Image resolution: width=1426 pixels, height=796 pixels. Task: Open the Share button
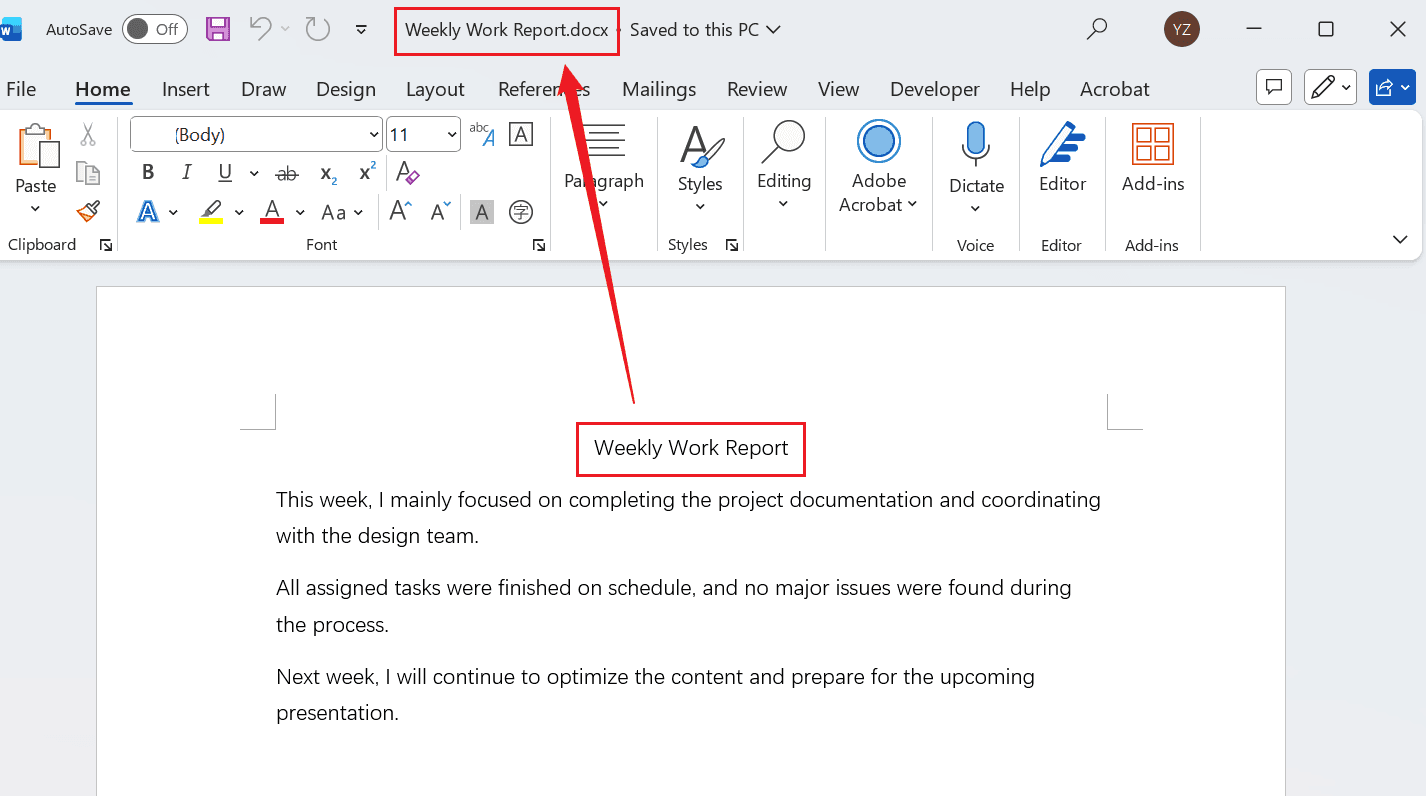coord(1392,88)
